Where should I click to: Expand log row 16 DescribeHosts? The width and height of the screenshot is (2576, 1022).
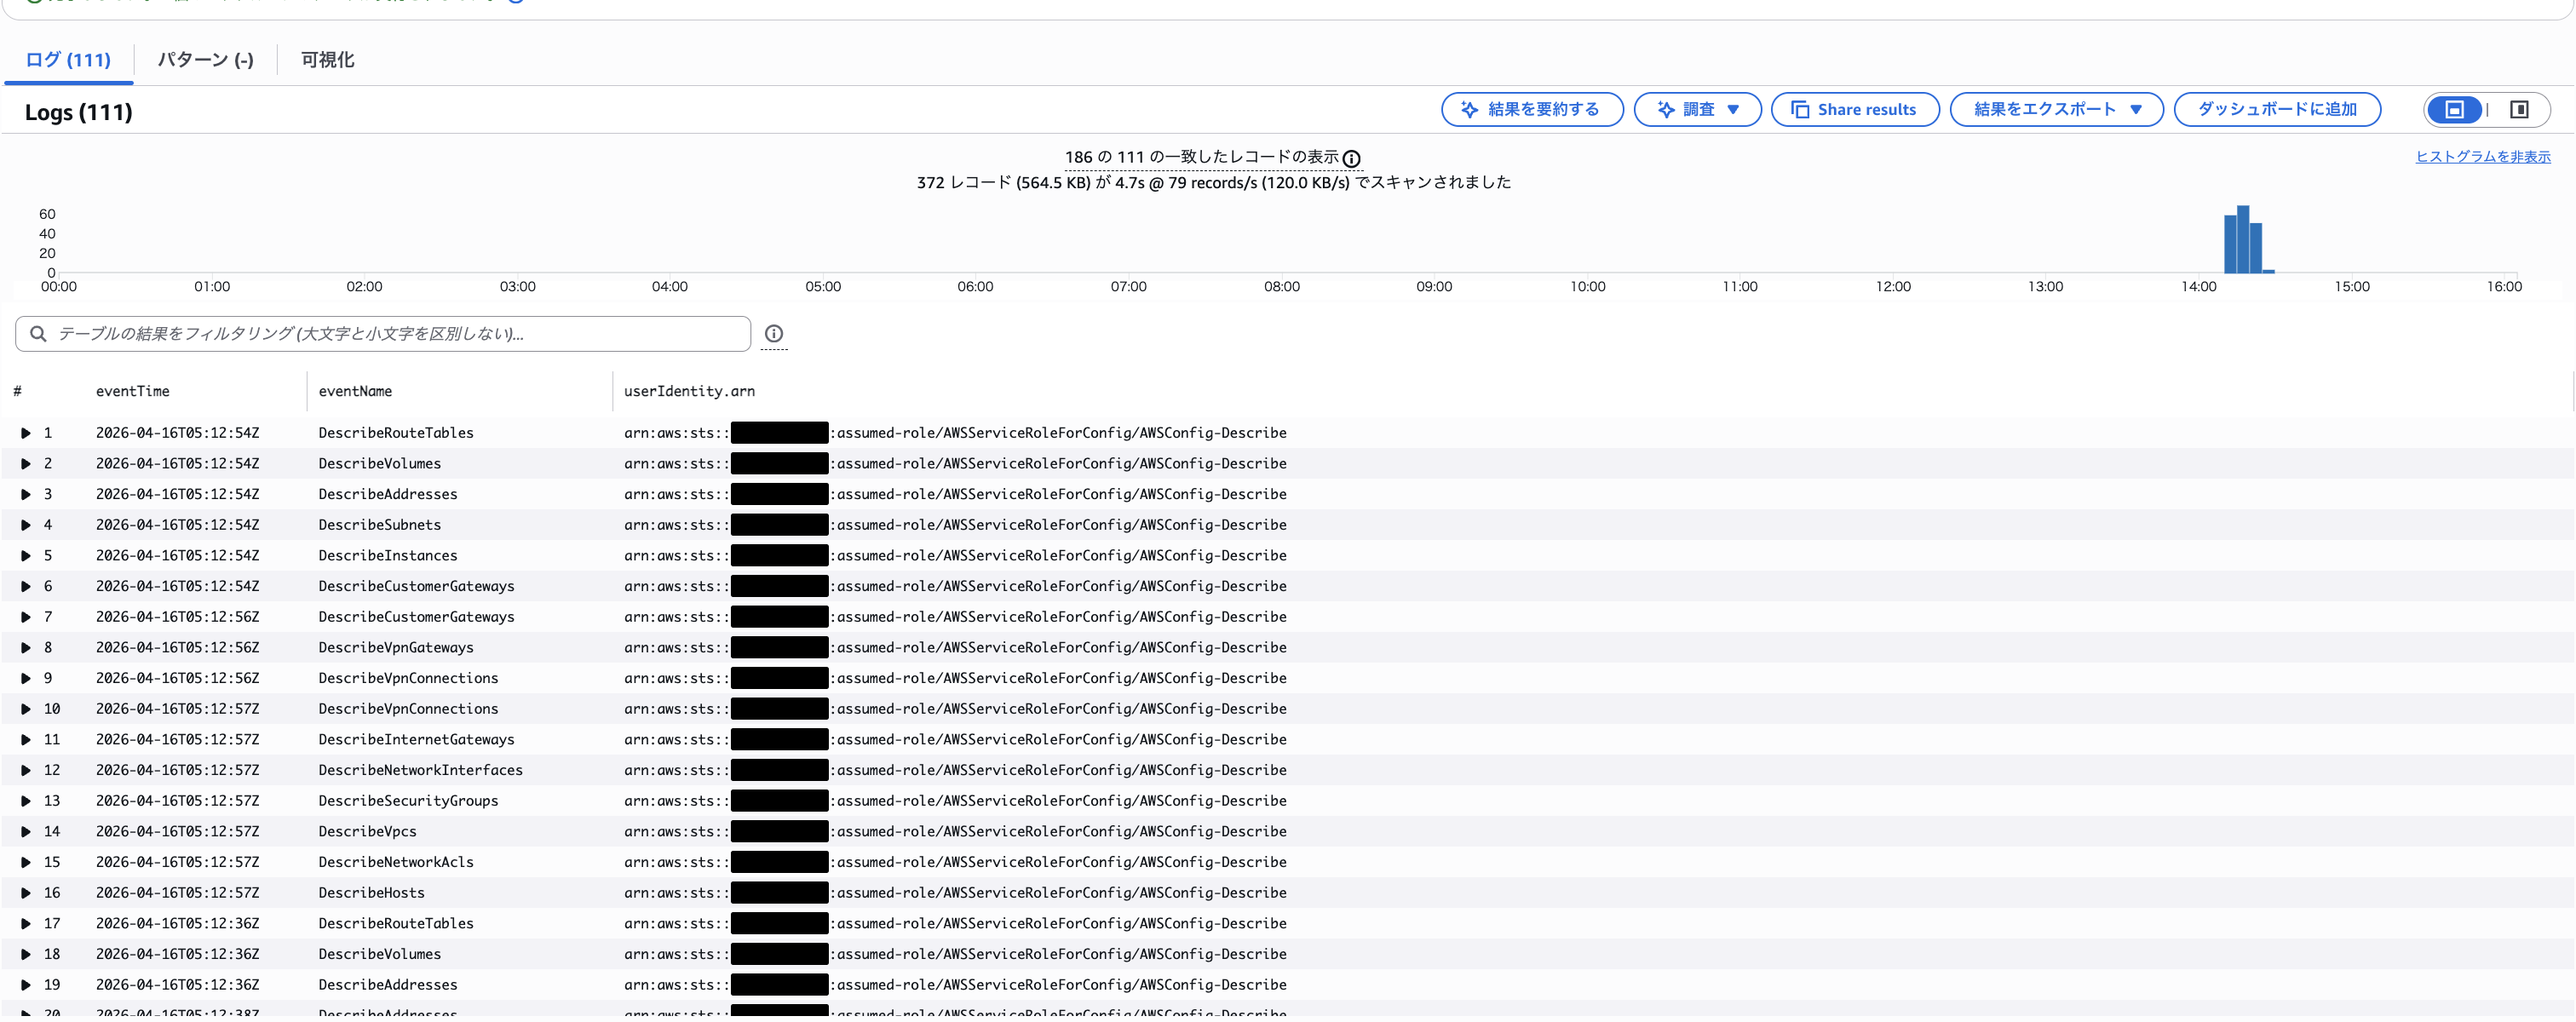coord(26,893)
